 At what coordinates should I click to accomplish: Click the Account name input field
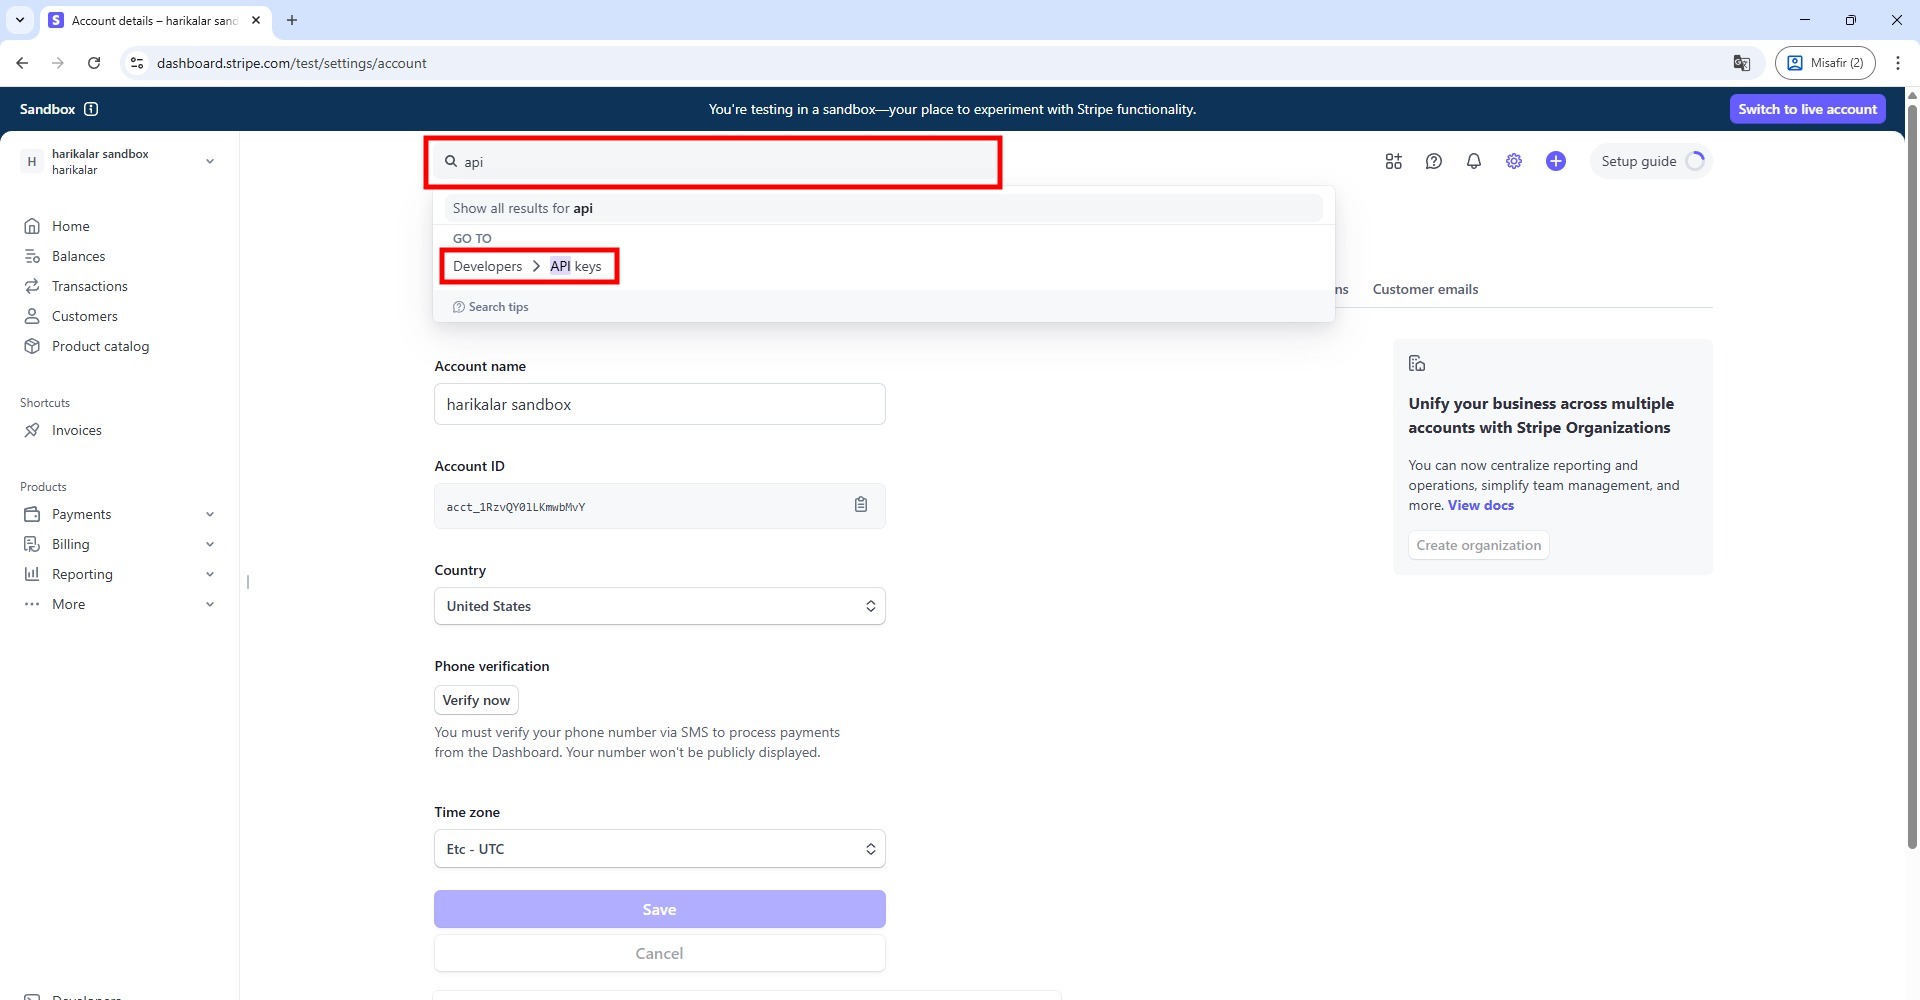click(x=659, y=404)
